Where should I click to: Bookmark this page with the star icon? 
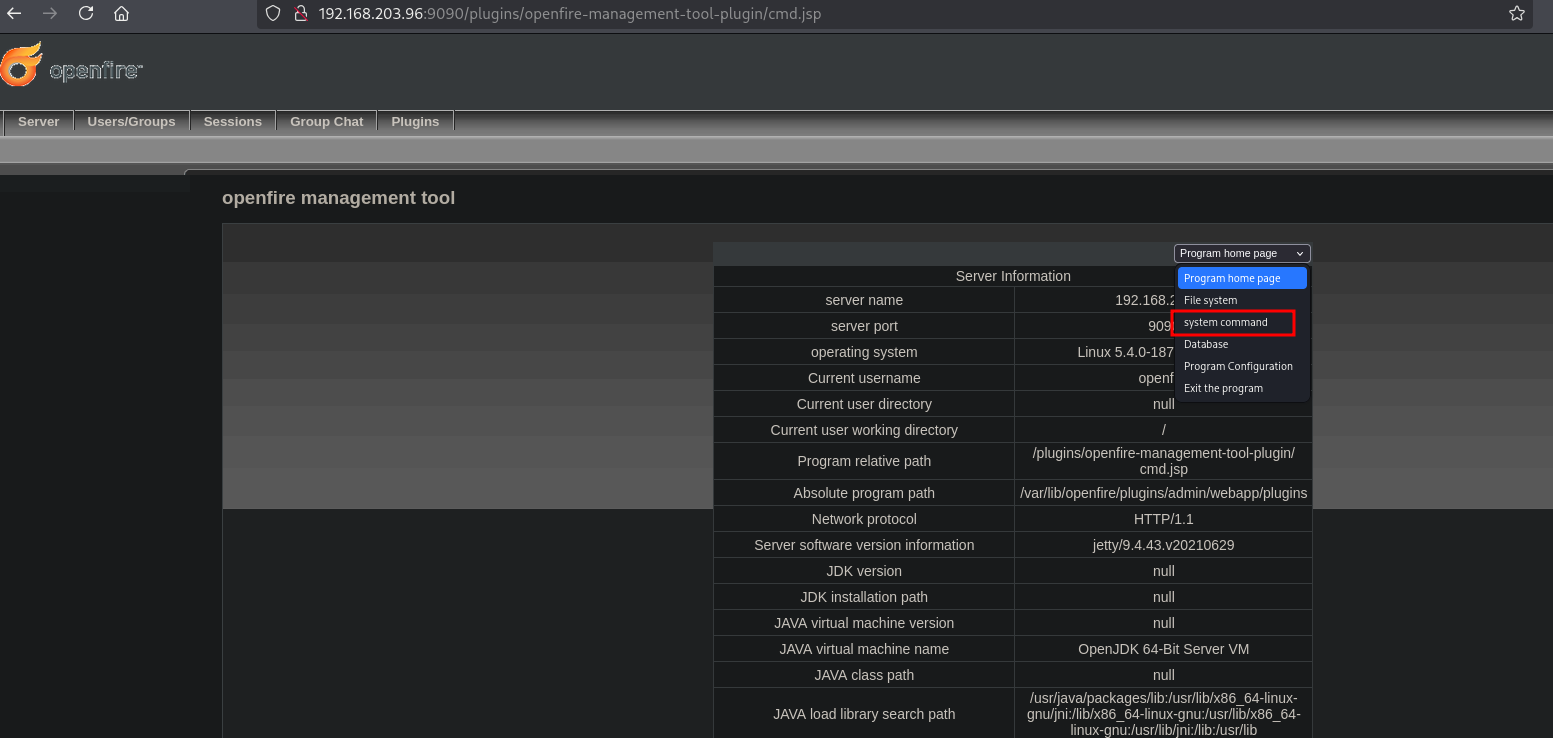[x=1516, y=14]
